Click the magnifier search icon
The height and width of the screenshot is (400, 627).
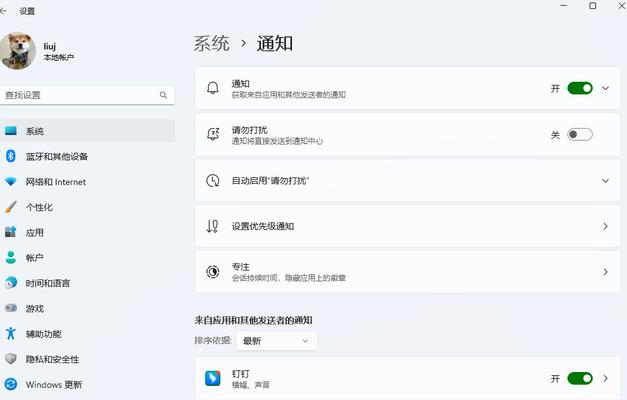click(x=163, y=95)
